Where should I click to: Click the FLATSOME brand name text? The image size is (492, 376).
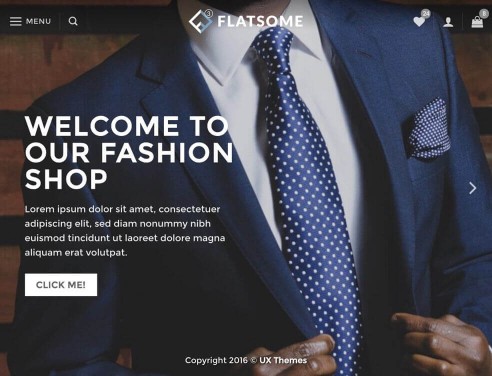[x=260, y=21]
